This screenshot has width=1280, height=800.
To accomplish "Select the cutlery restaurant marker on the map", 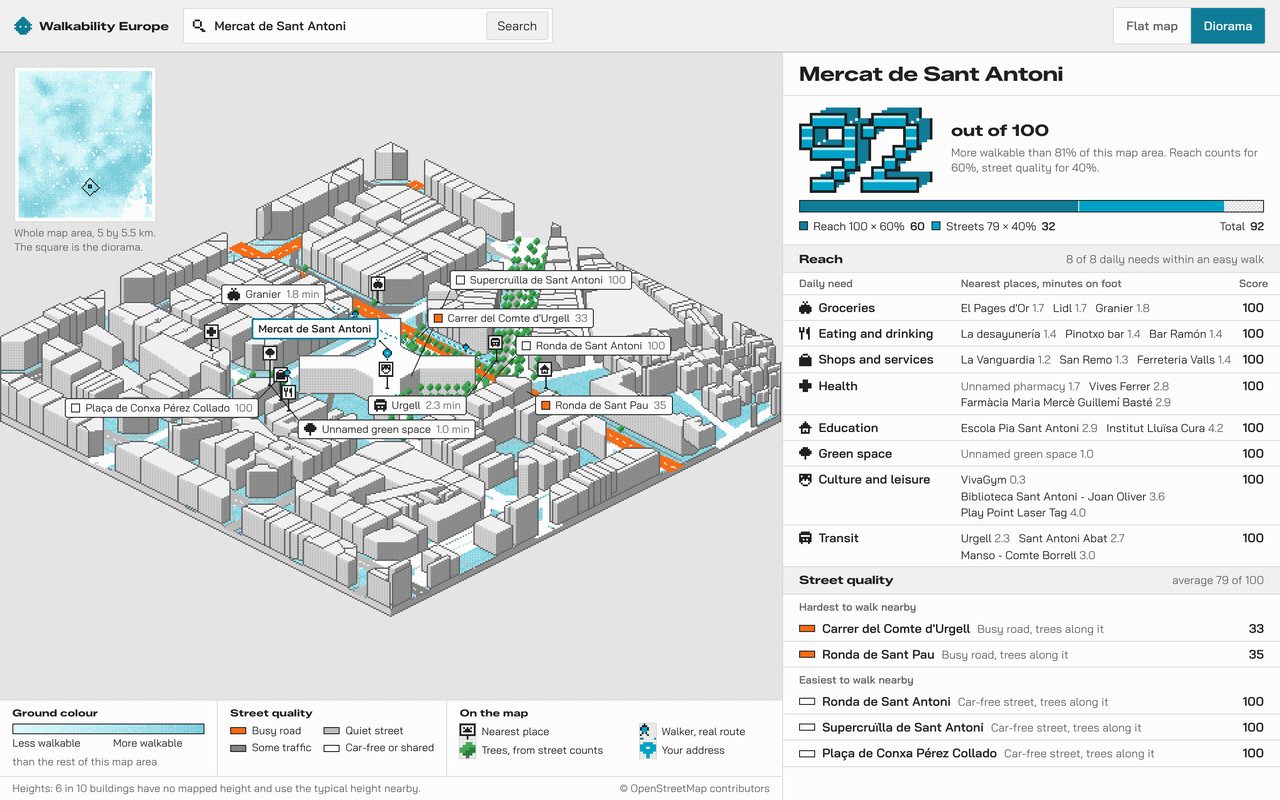I will [x=288, y=393].
